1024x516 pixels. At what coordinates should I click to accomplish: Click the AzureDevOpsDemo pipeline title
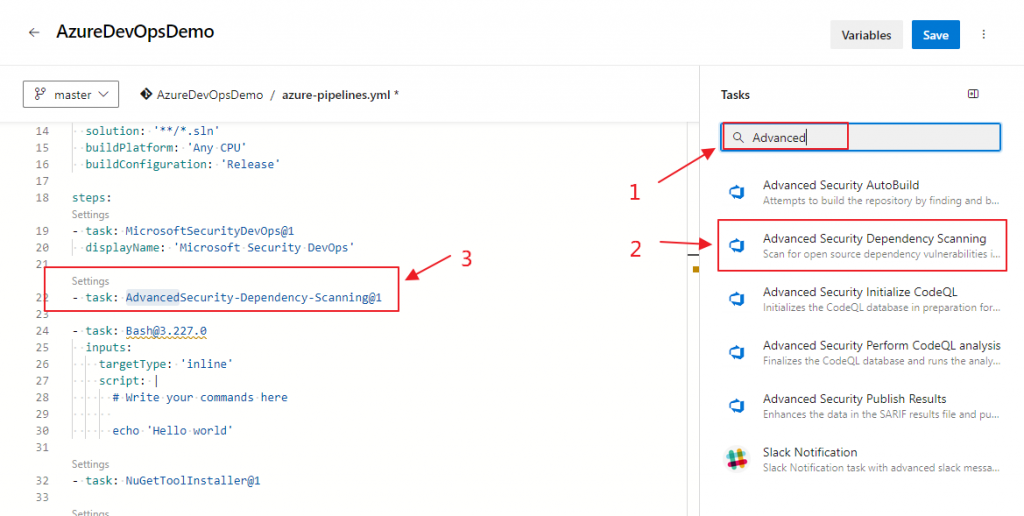tap(135, 32)
